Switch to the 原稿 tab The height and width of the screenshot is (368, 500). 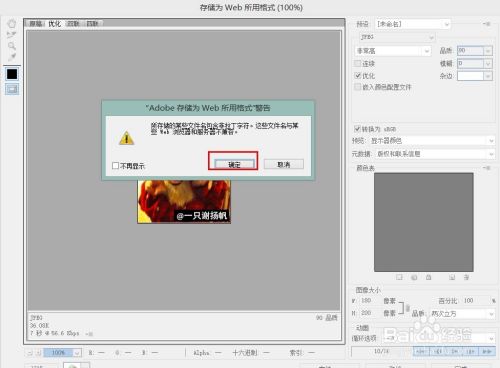(36, 24)
